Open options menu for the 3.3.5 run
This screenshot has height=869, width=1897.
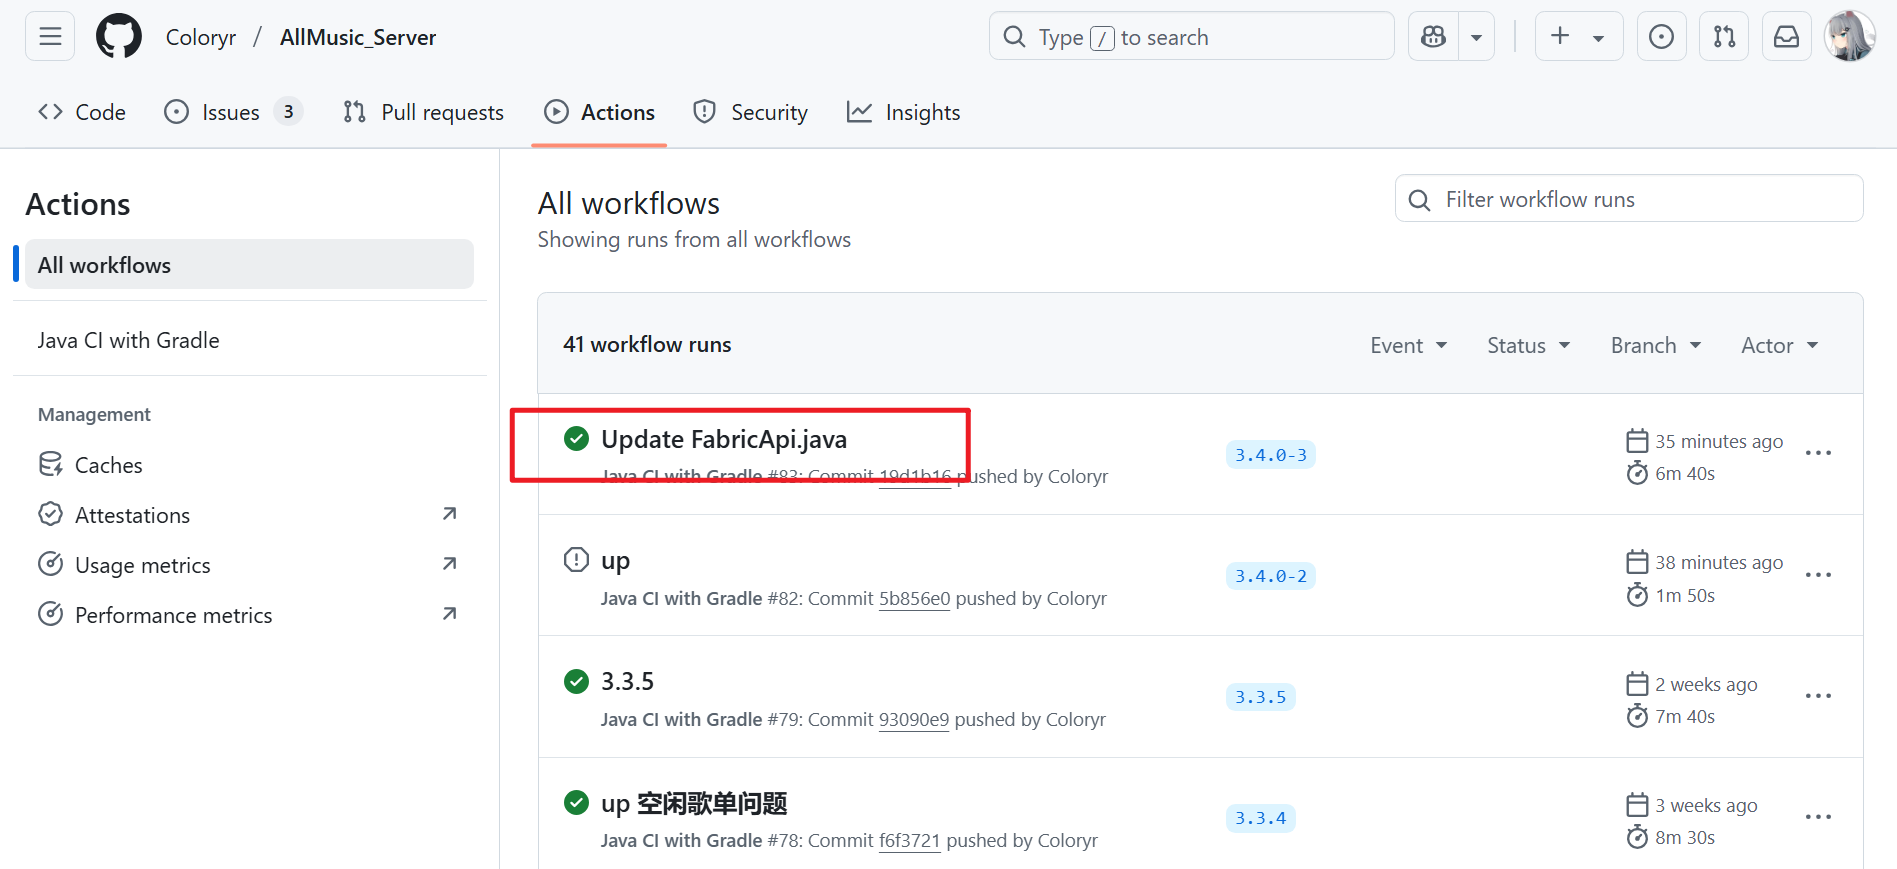click(x=1818, y=696)
